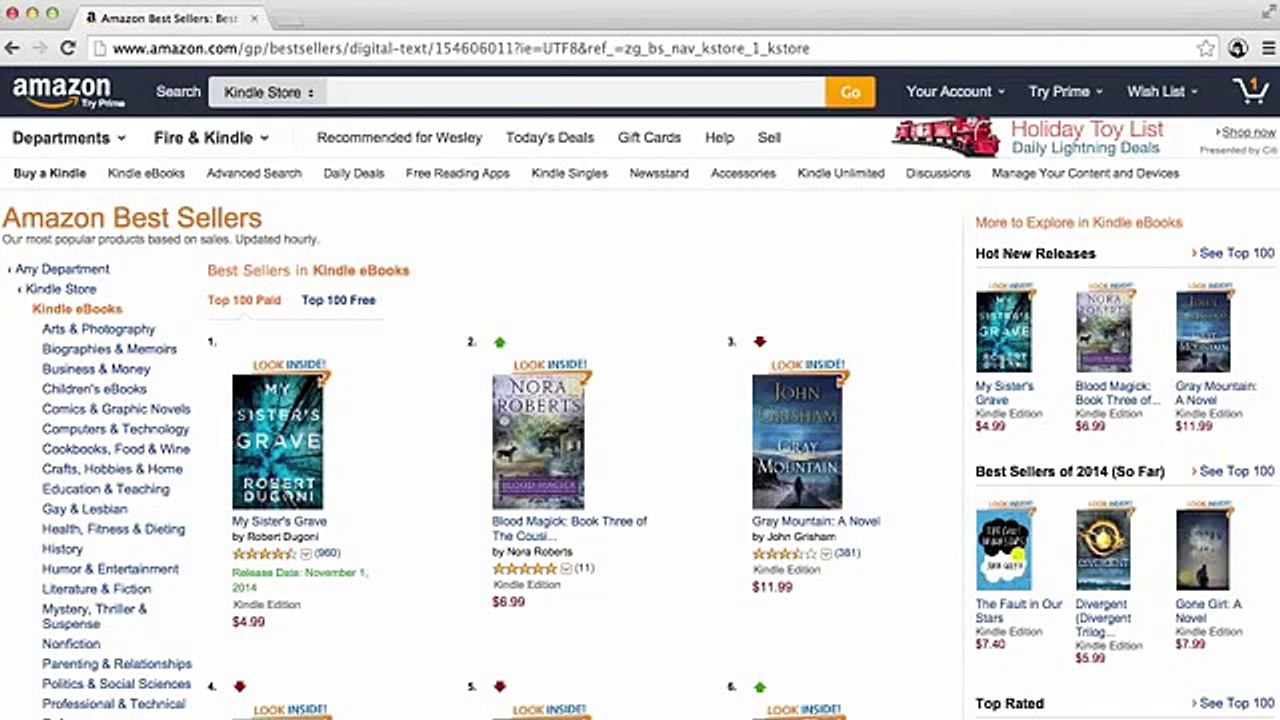
Task: Expand the Departments menu
Action: tap(69, 138)
